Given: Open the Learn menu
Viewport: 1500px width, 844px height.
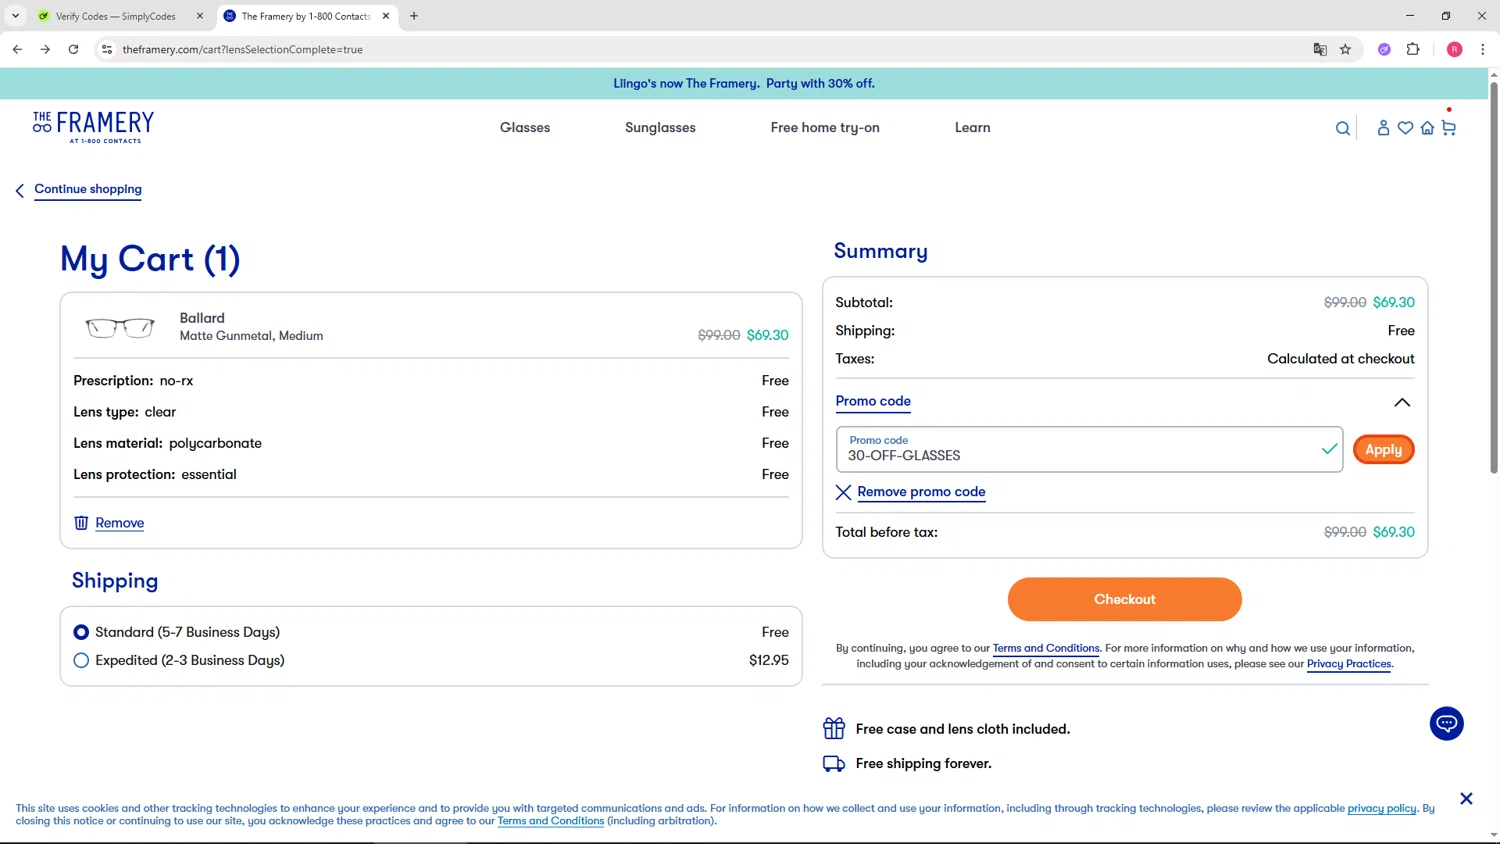Looking at the screenshot, I should (972, 127).
